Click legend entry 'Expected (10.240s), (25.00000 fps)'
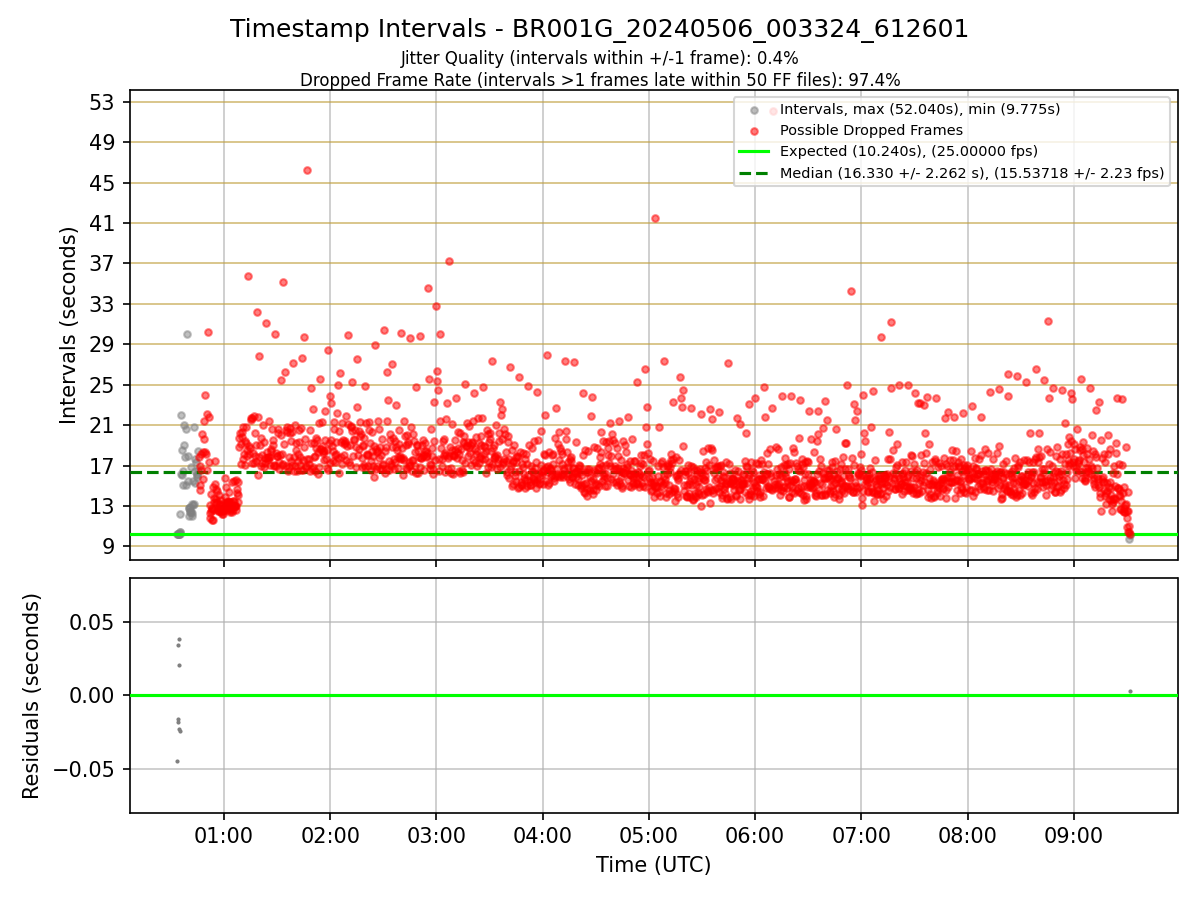The height and width of the screenshot is (900, 1200). pos(909,151)
